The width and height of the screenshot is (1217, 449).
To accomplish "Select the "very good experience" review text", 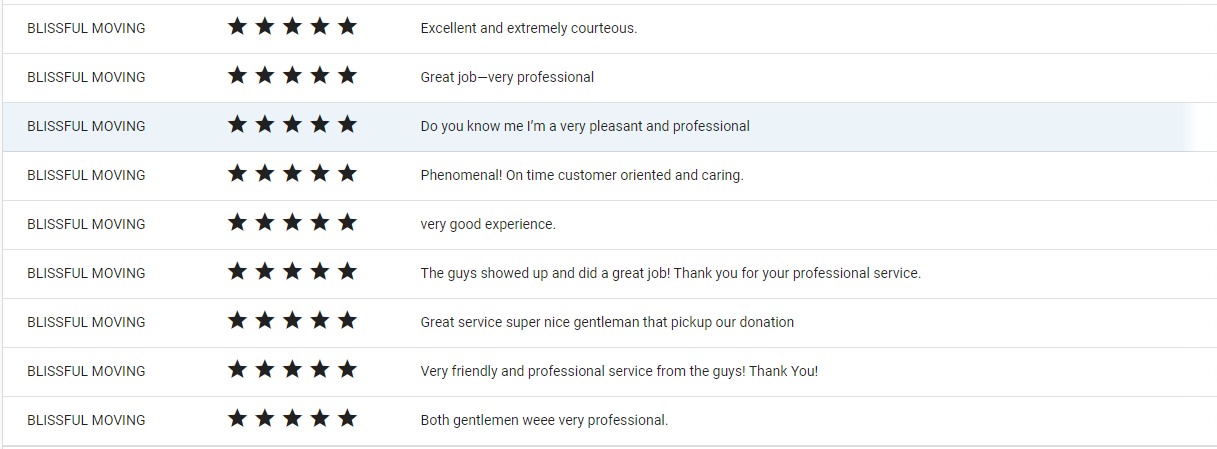I will [488, 224].
